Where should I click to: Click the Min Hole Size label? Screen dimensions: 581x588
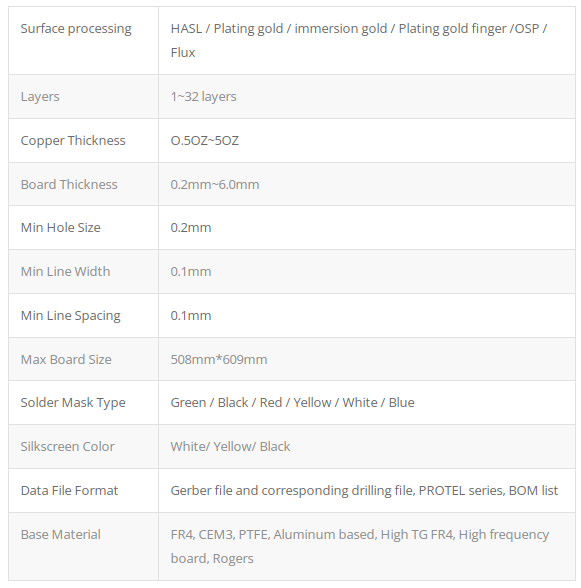pos(60,228)
